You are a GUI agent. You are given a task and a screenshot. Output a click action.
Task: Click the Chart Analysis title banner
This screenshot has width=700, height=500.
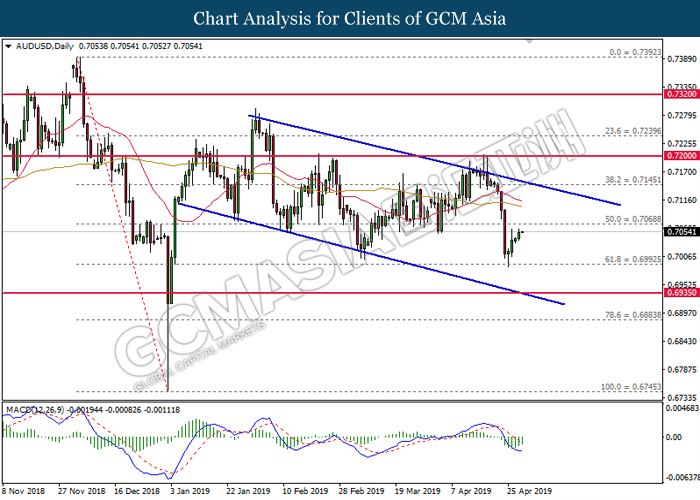click(x=350, y=18)
